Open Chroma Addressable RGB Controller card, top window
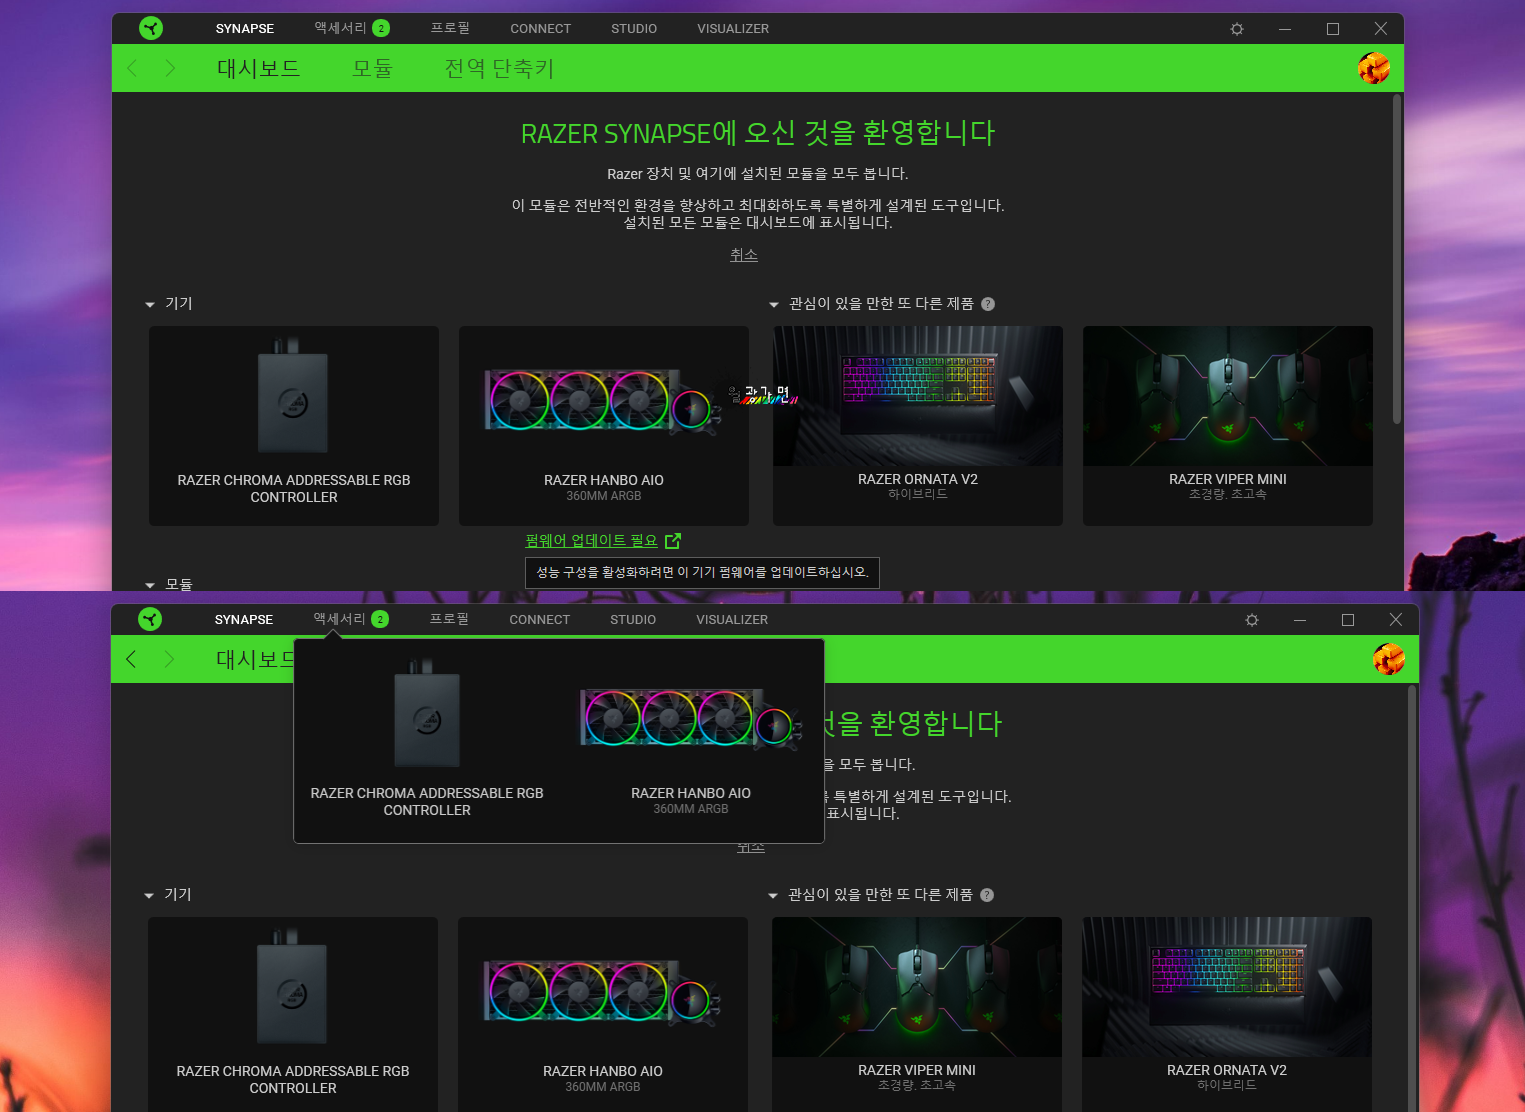Image resolution: width=1525 pixels, height=1112 pixels. 294,426
